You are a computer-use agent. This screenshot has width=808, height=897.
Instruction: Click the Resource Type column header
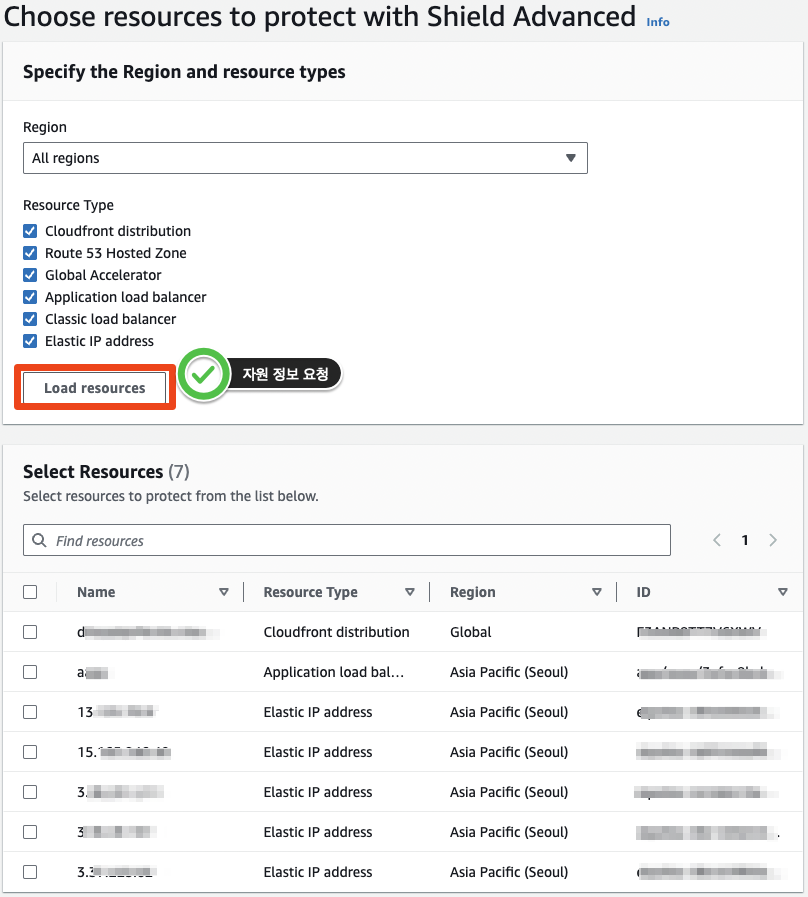[310, 592]
